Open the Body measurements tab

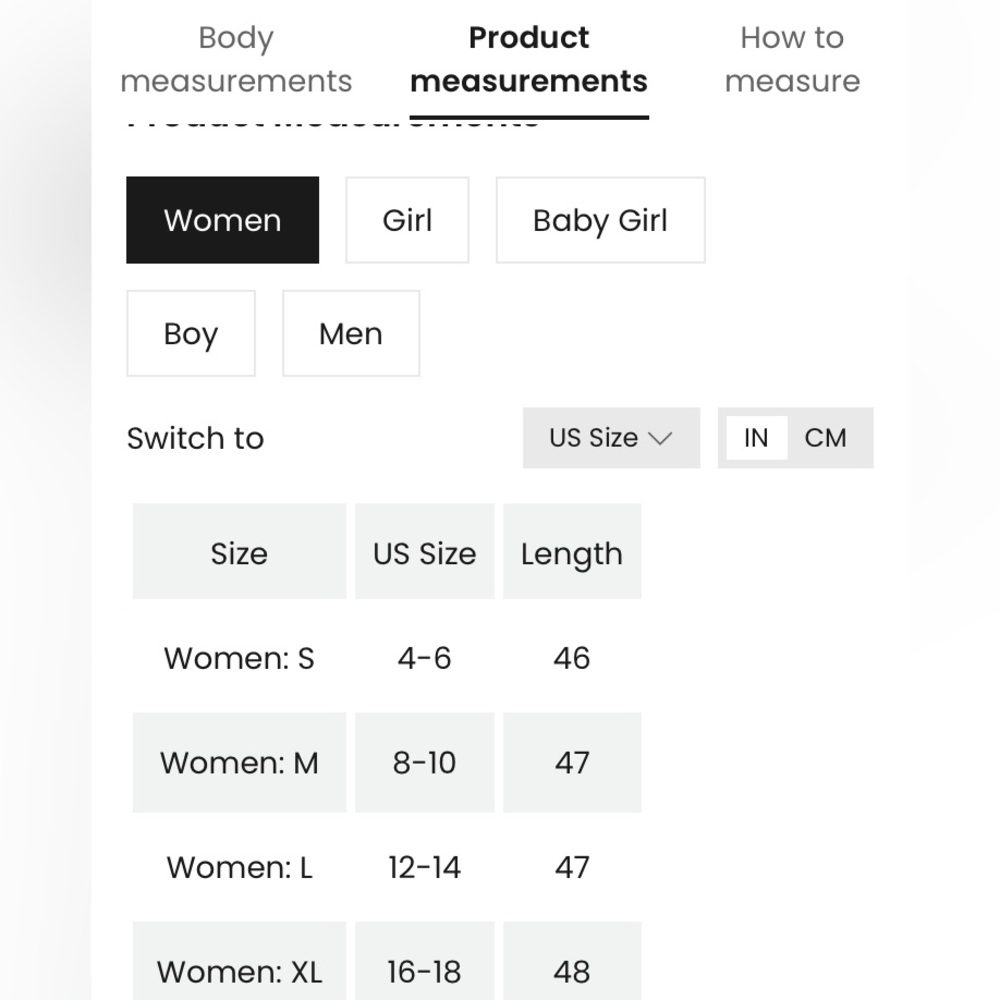[236, 59]
